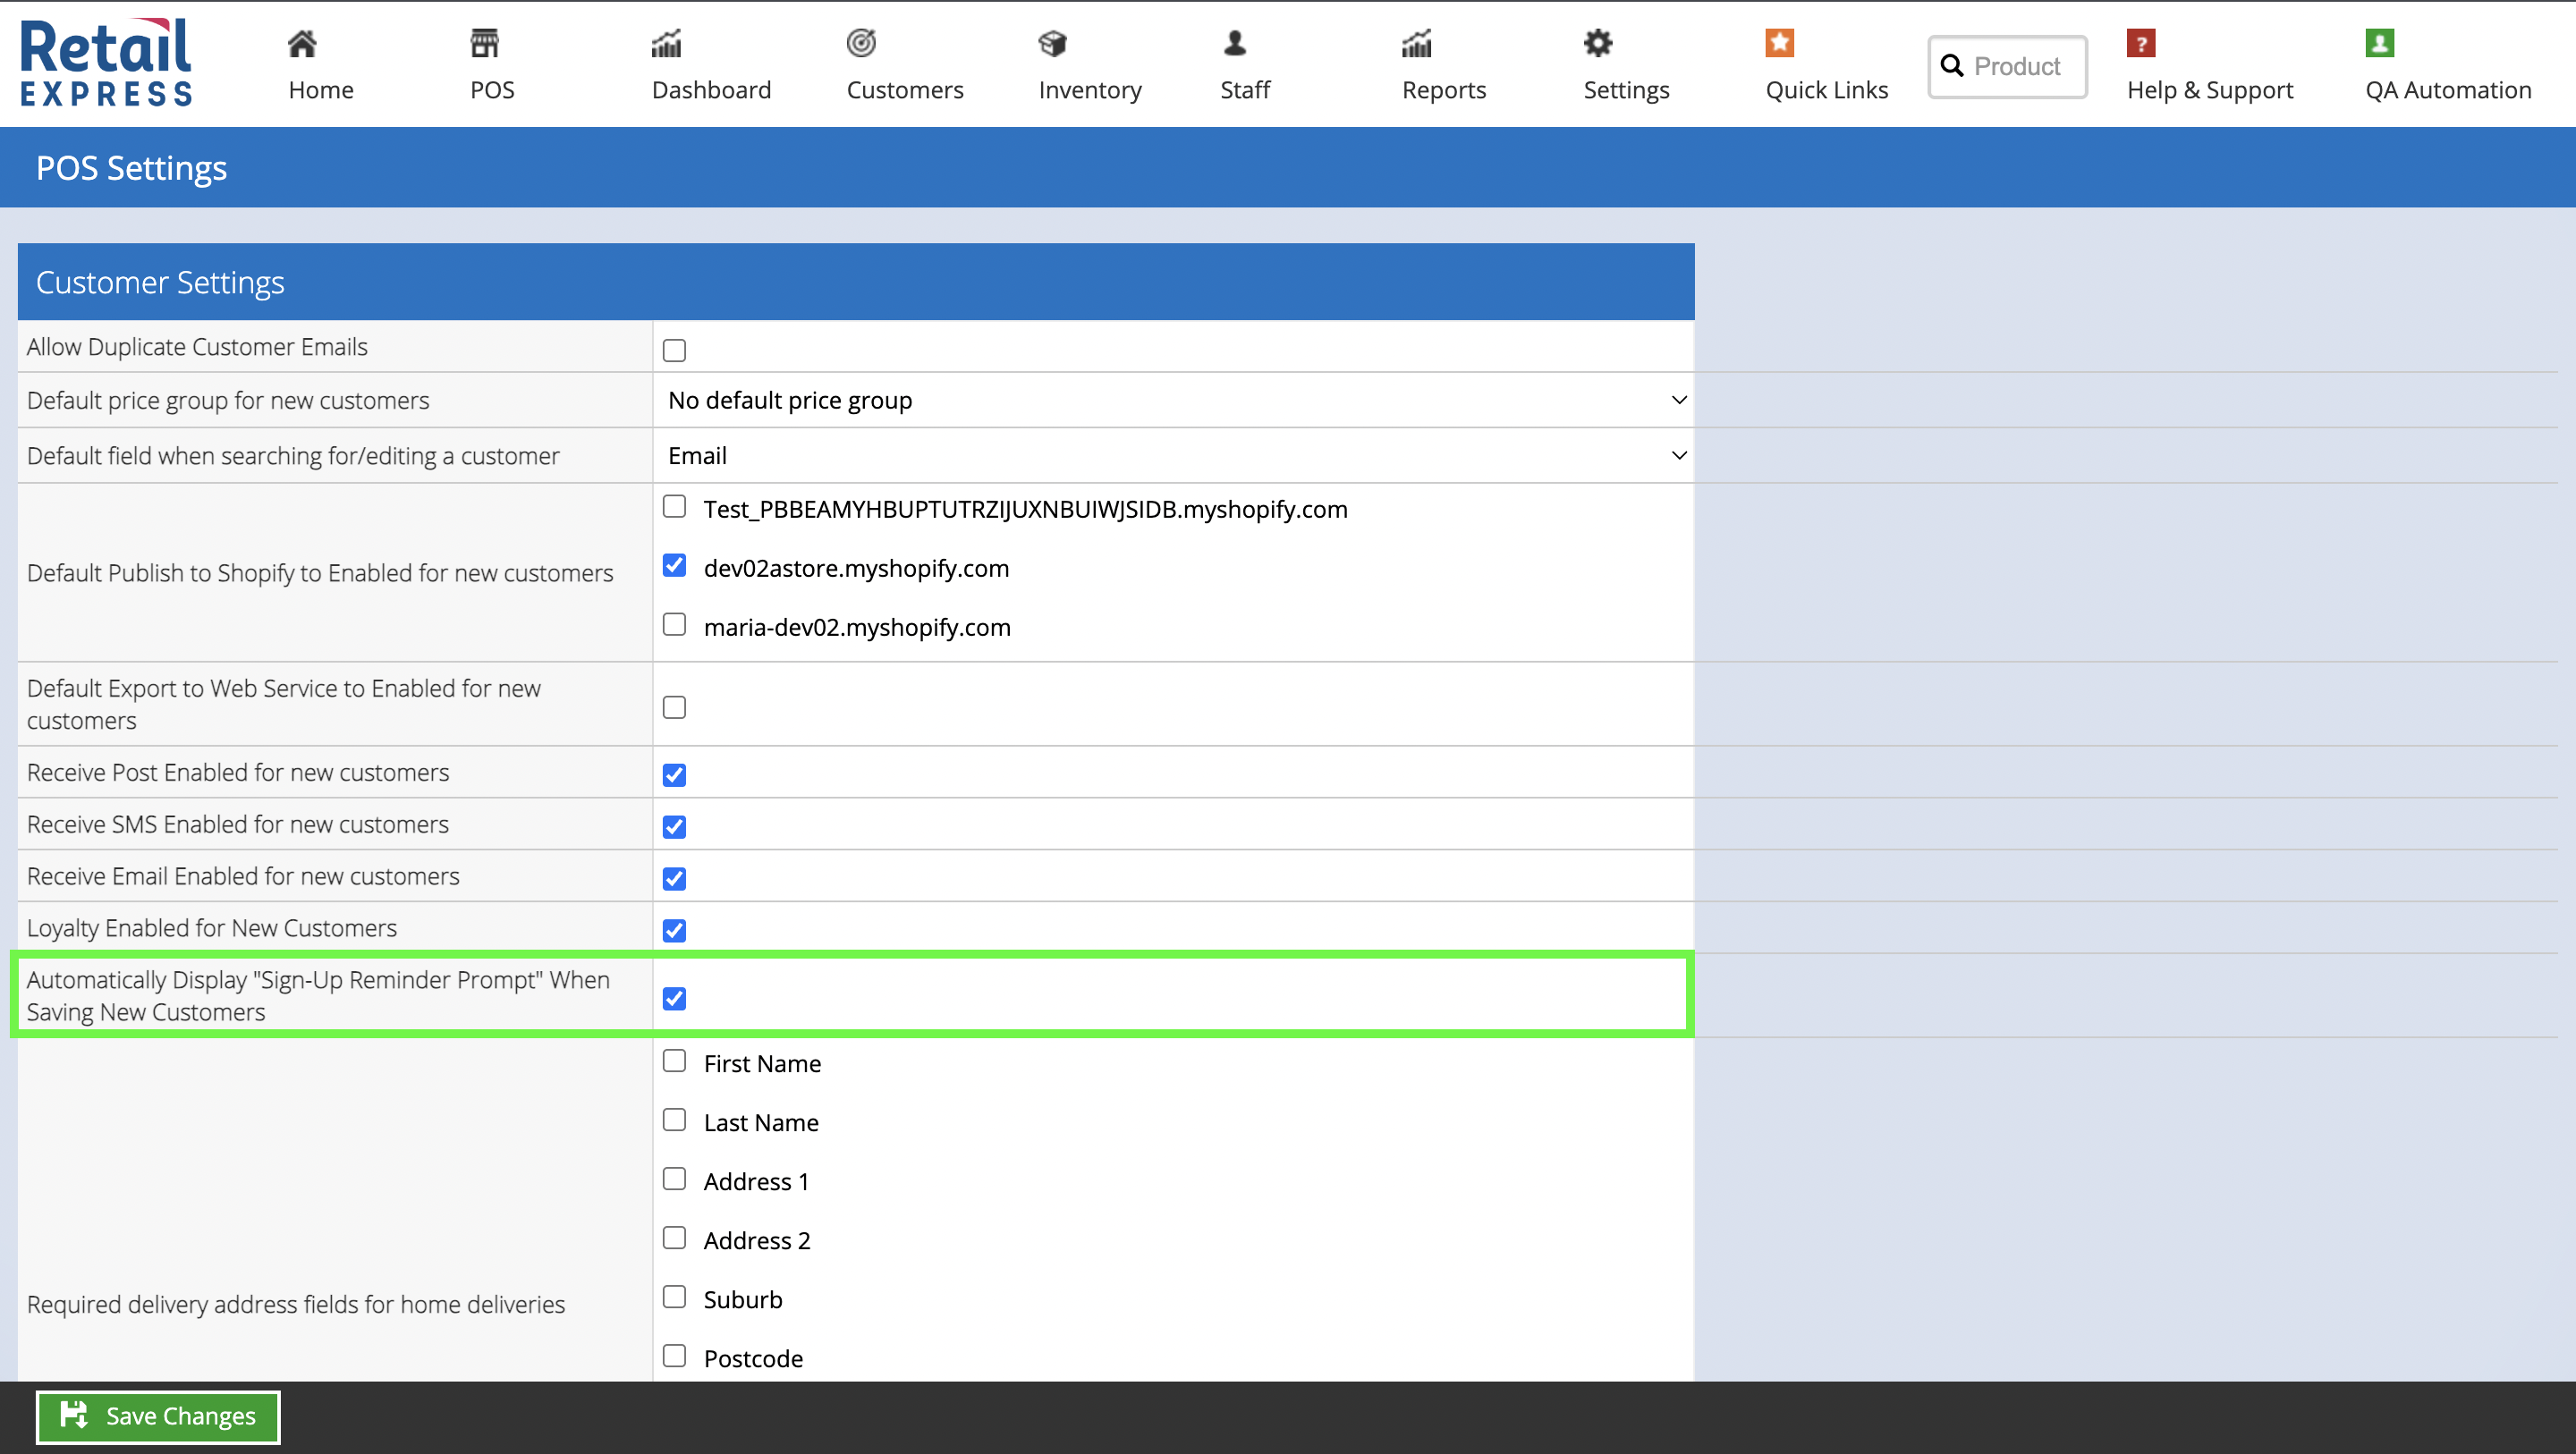2576x1454 pixels.
Task: Untick Sign-Up Reminder Prompt checkbox
Action: tap(674, 998)
